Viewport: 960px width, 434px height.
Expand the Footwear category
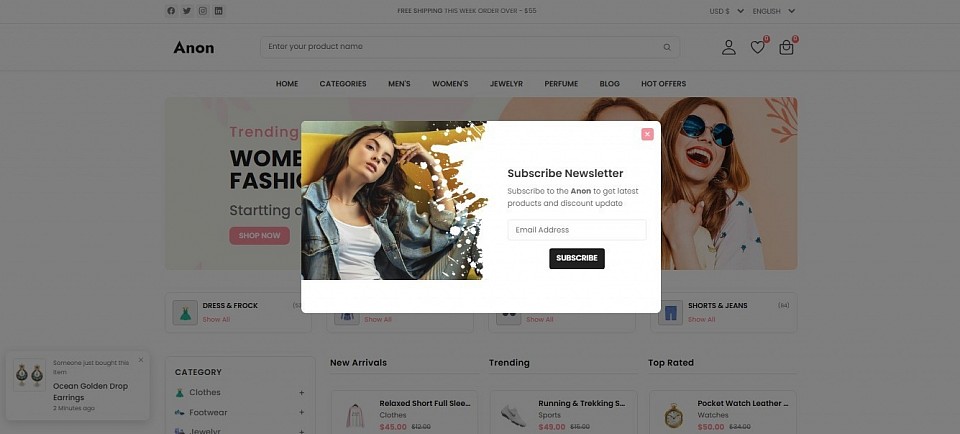pyautogui.click(x=301, y=413)
